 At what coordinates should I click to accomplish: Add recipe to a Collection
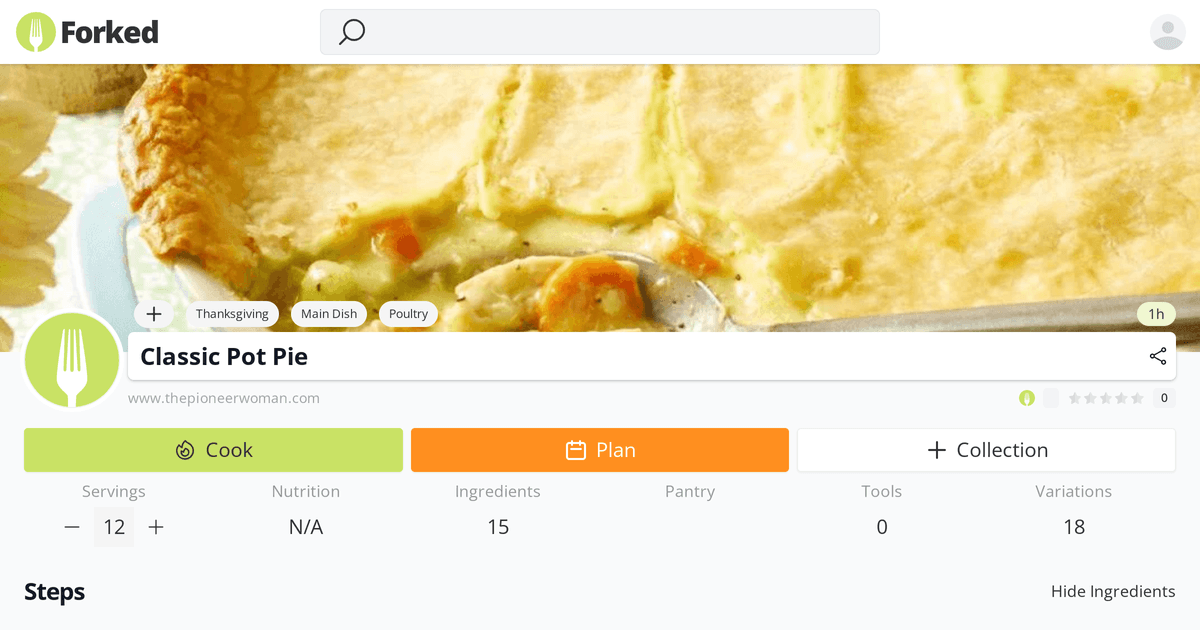986,450
